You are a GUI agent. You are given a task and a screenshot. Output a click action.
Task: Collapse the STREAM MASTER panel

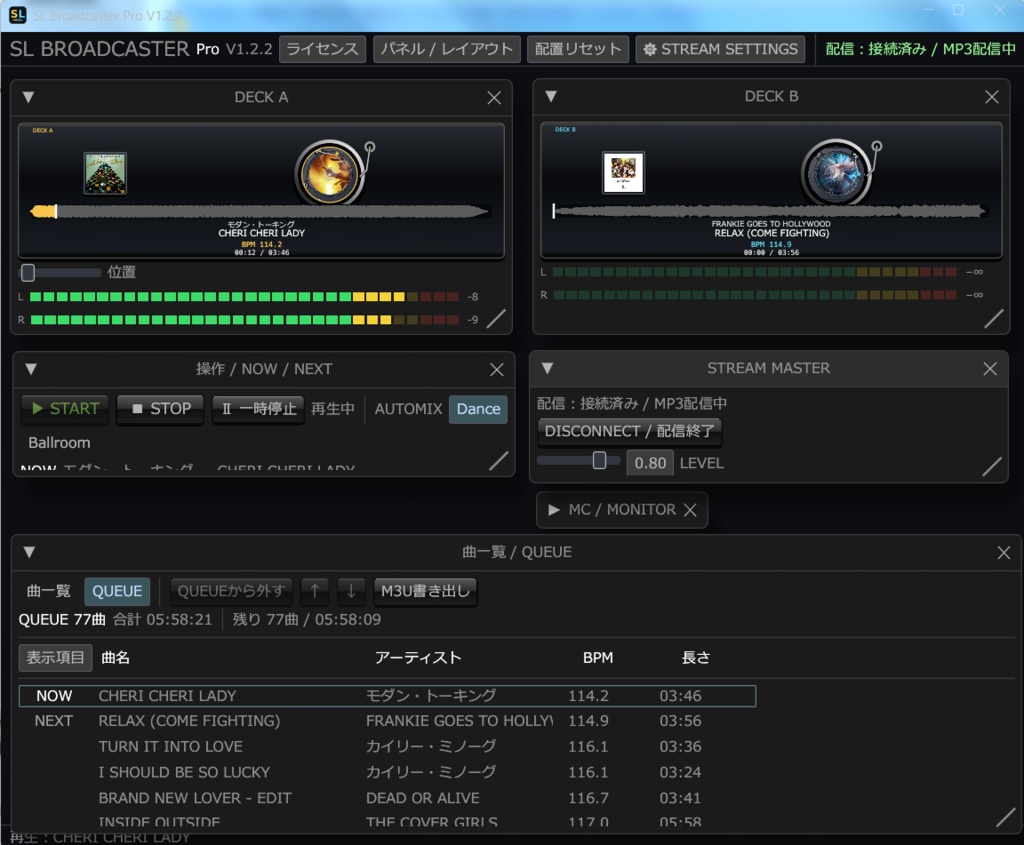[x=547, y=368]
